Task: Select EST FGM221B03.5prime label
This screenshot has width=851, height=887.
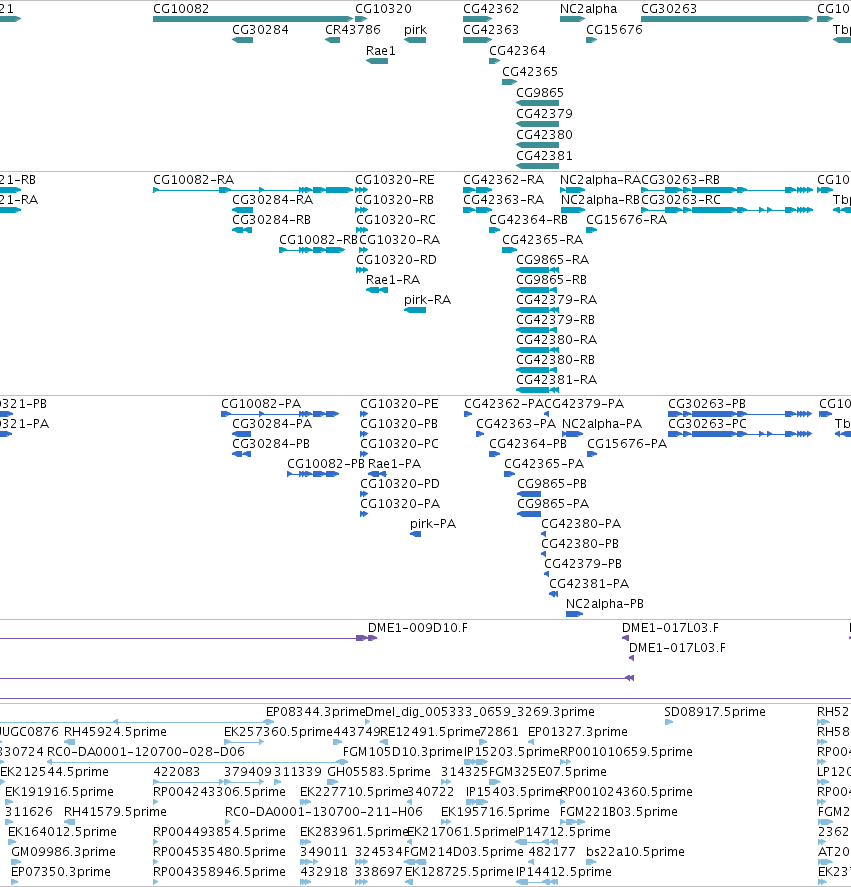Action: pos(618,811)
